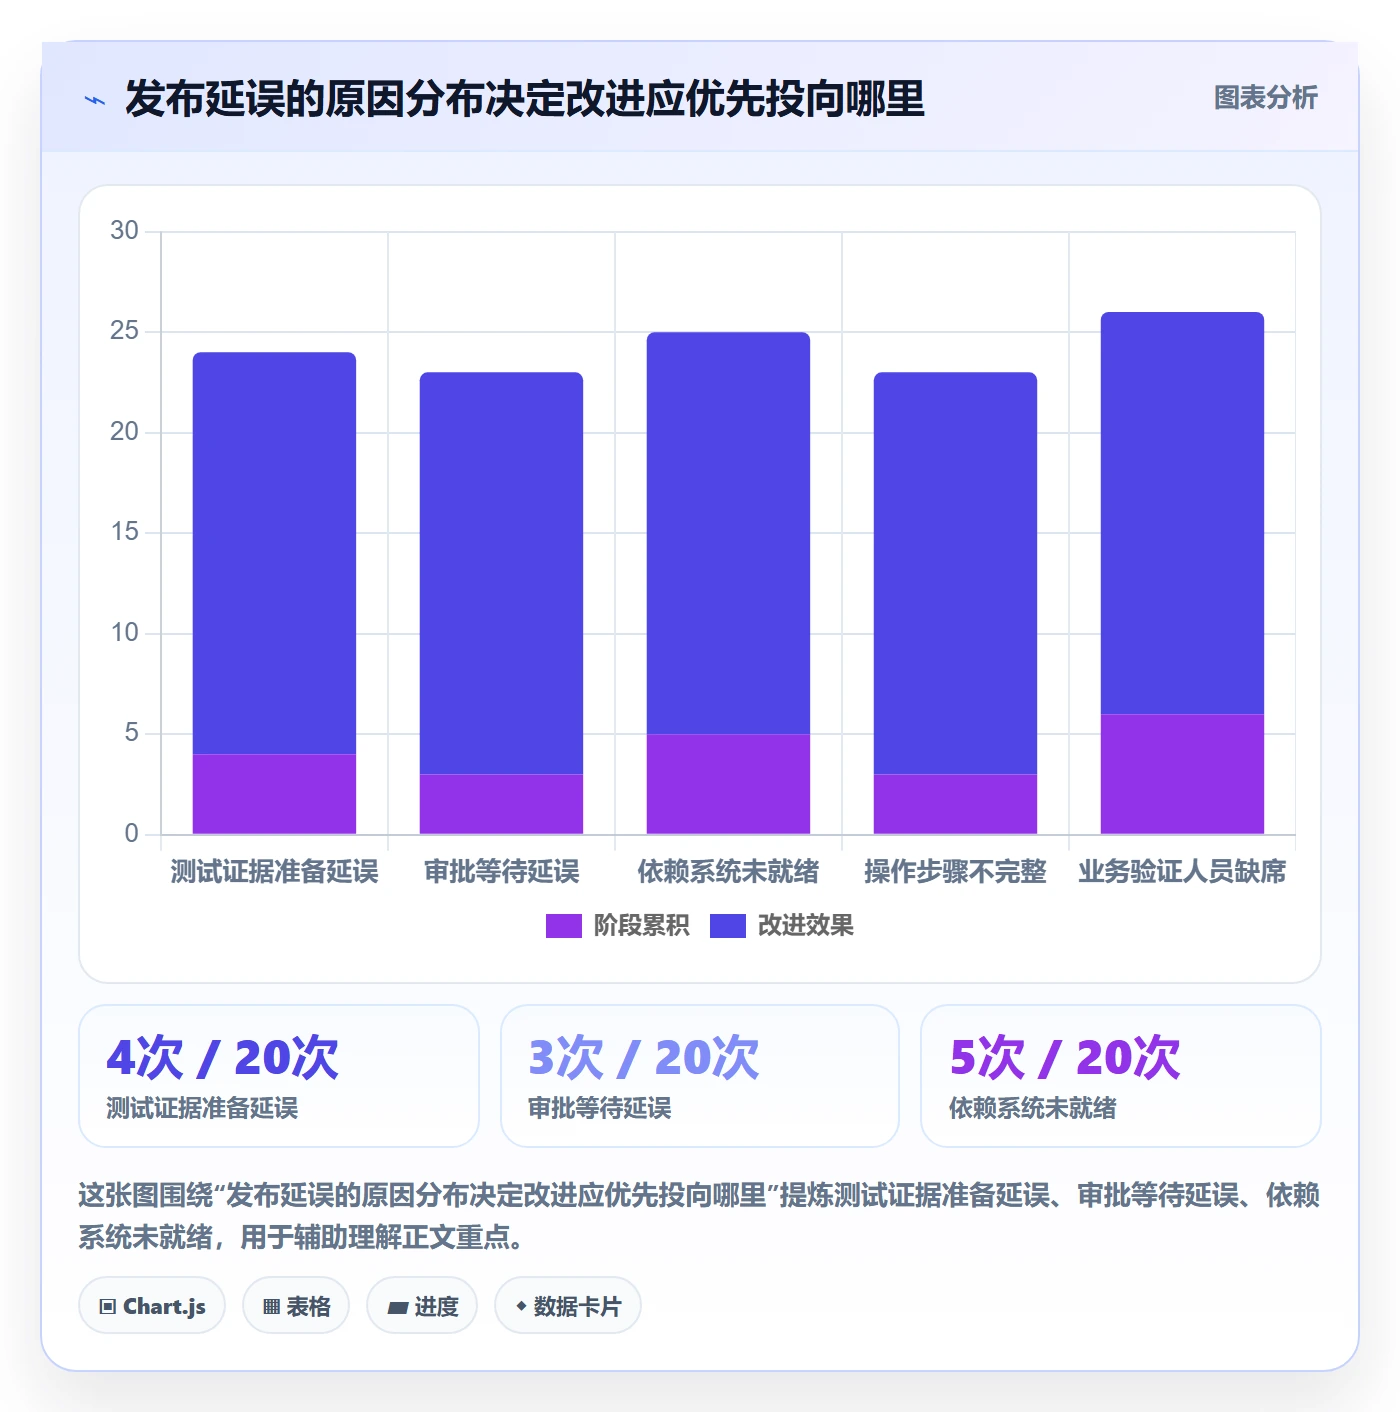Click the purple bar segment for 依赖系统未就绪
Viewport: 1400px width, 1412px height.
728,784
